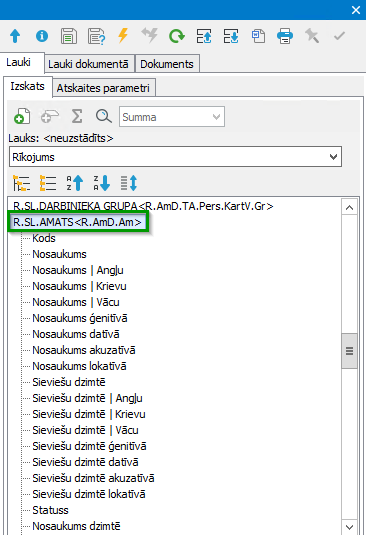Click the magnifying glass search icon

(x=103, y=116)
